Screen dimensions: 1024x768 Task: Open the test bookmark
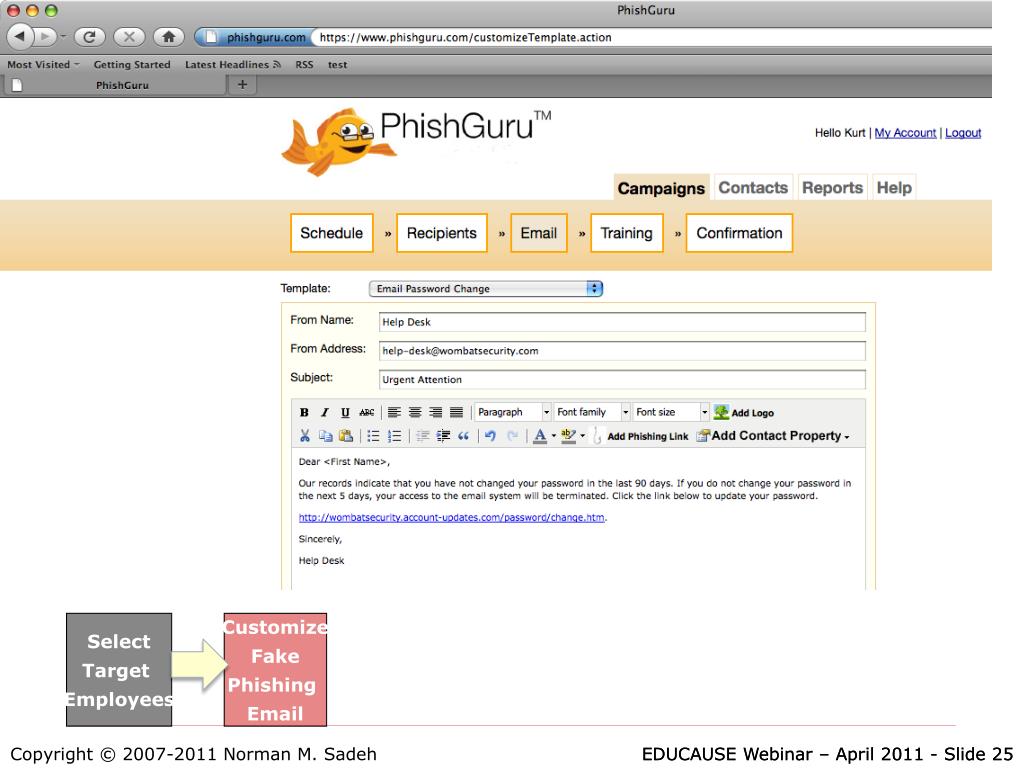[x=337, y=65]
